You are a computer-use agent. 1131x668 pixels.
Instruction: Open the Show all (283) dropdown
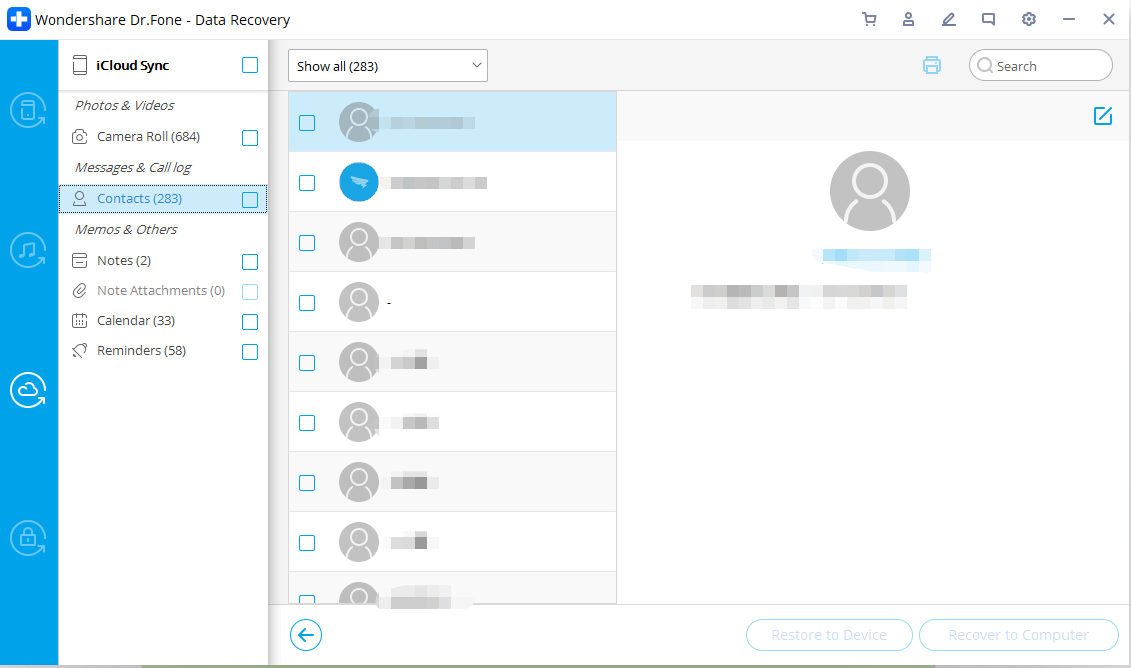(387, 66)
